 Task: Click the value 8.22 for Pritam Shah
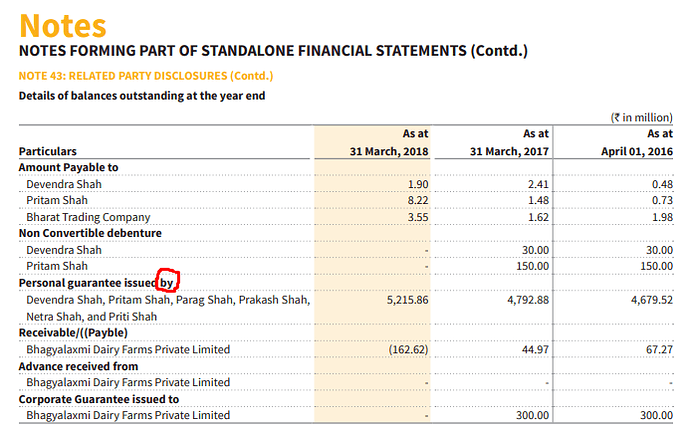(x=418, y=201)
